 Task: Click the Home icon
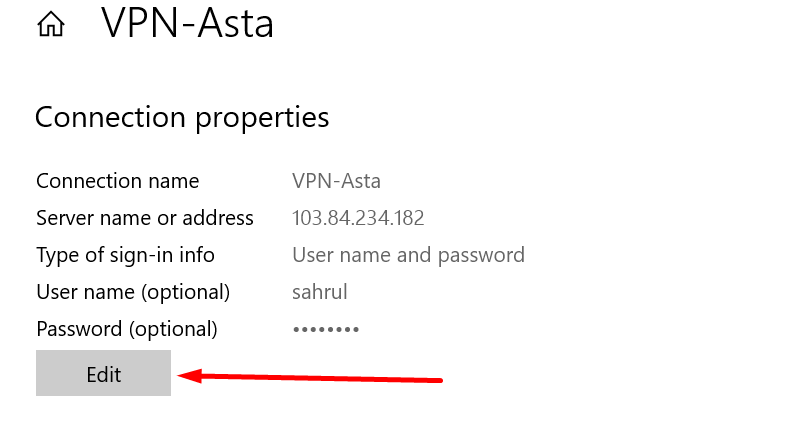tap(50, 25)
